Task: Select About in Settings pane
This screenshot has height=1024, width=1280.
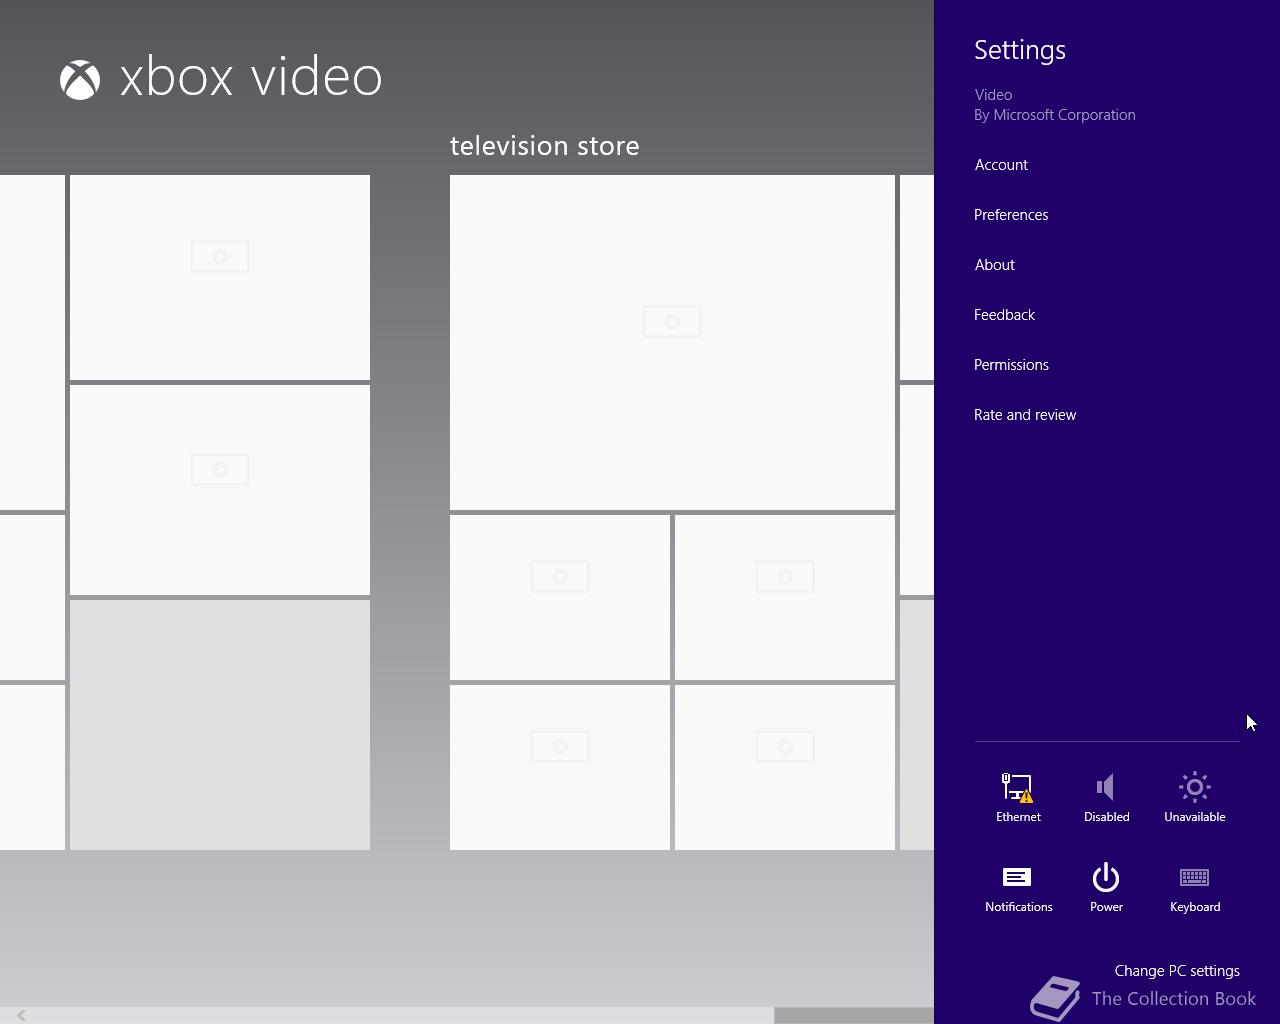Action: [994, 265]
